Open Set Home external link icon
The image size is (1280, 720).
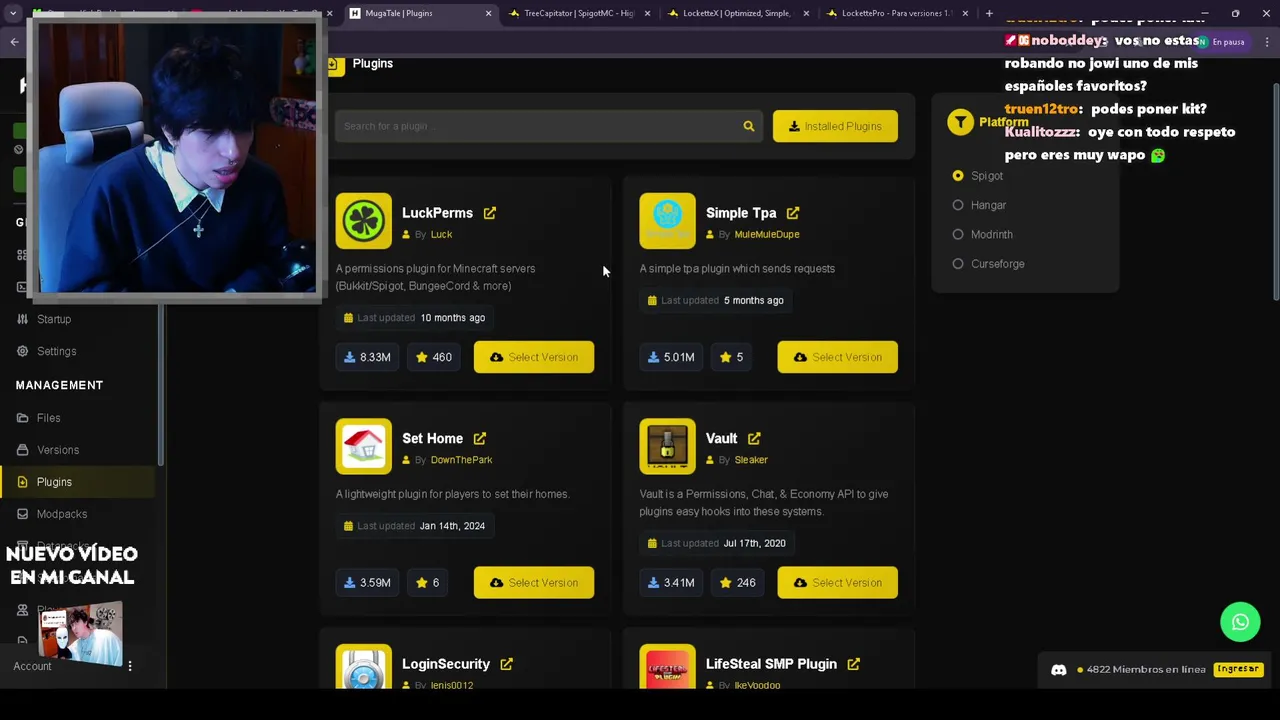(x=480, y=439)
